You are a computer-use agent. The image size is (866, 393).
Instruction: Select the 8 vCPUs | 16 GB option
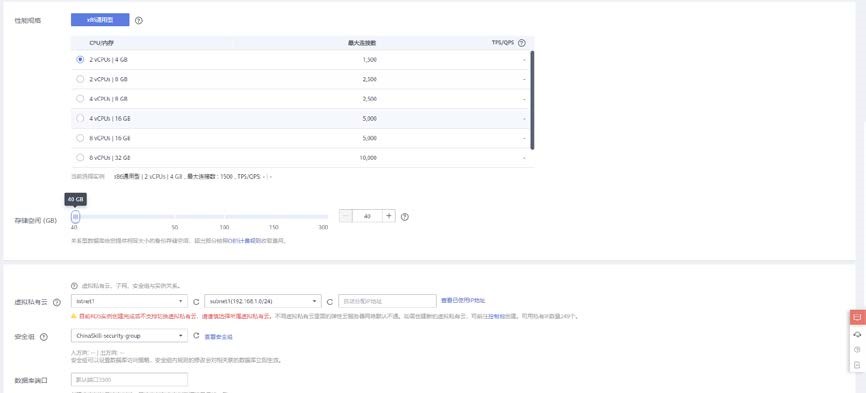point(80,138)
